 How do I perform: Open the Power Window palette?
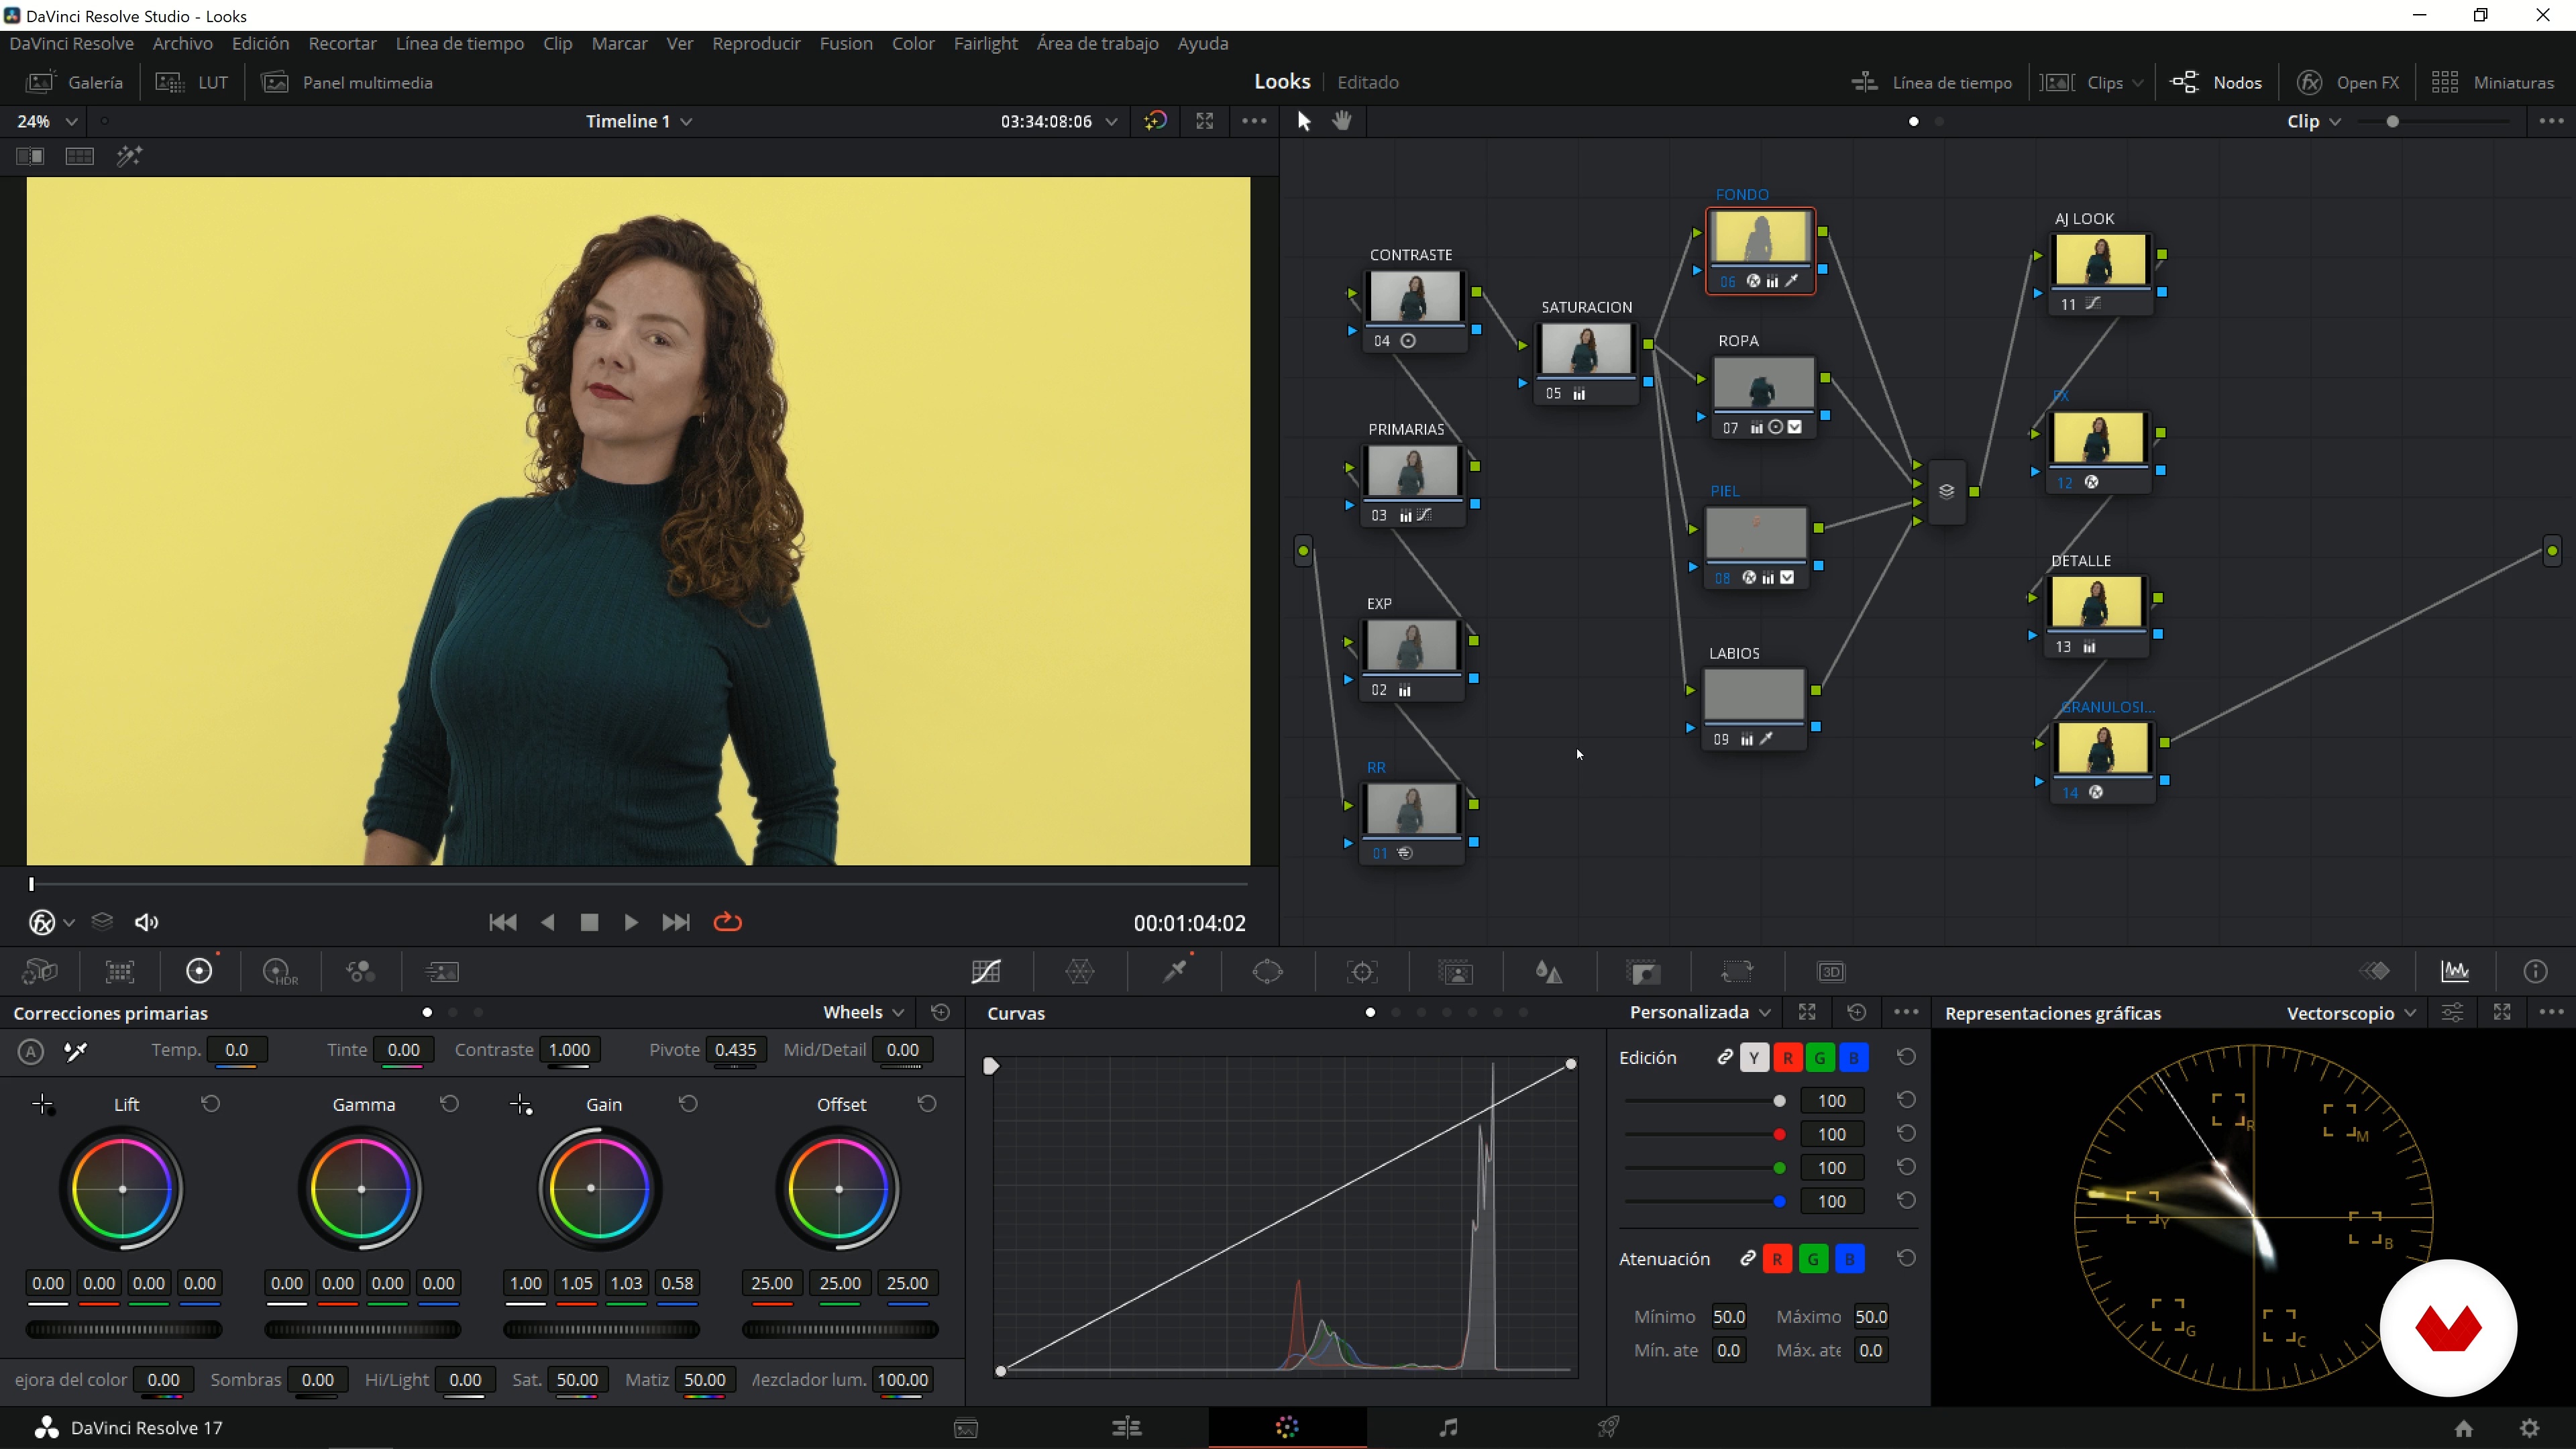coord(1267,971)
